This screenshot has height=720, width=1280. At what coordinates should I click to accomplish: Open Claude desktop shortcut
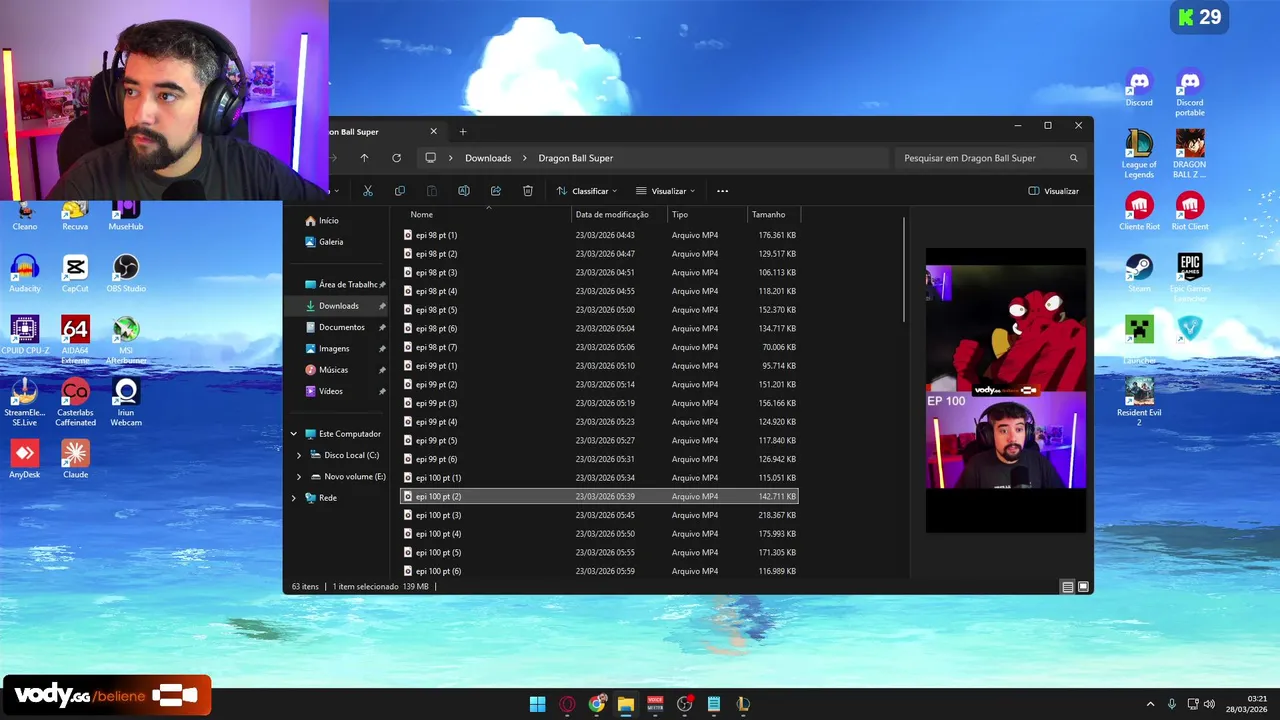[x=75, y=459]
